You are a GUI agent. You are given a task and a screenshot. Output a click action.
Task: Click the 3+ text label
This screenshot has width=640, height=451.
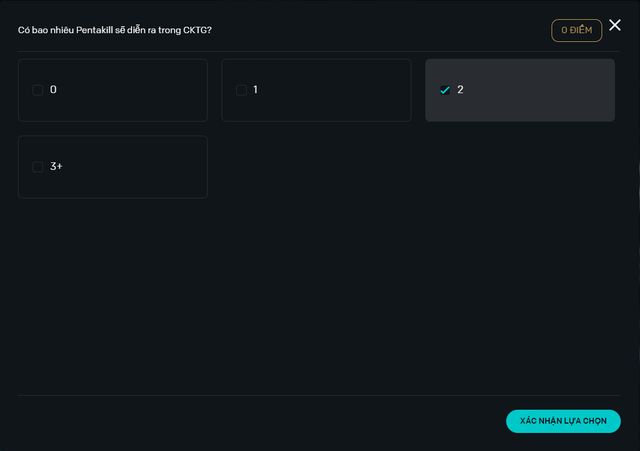[56, 167]
